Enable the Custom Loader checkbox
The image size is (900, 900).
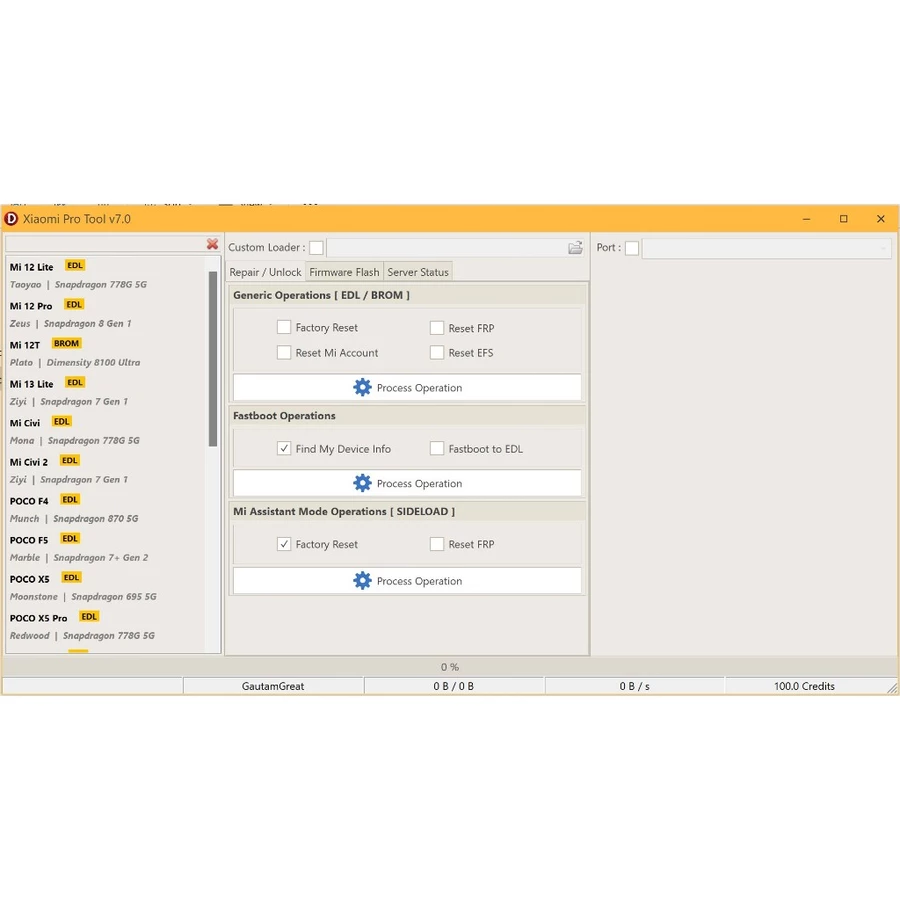[x=316, y=248]
